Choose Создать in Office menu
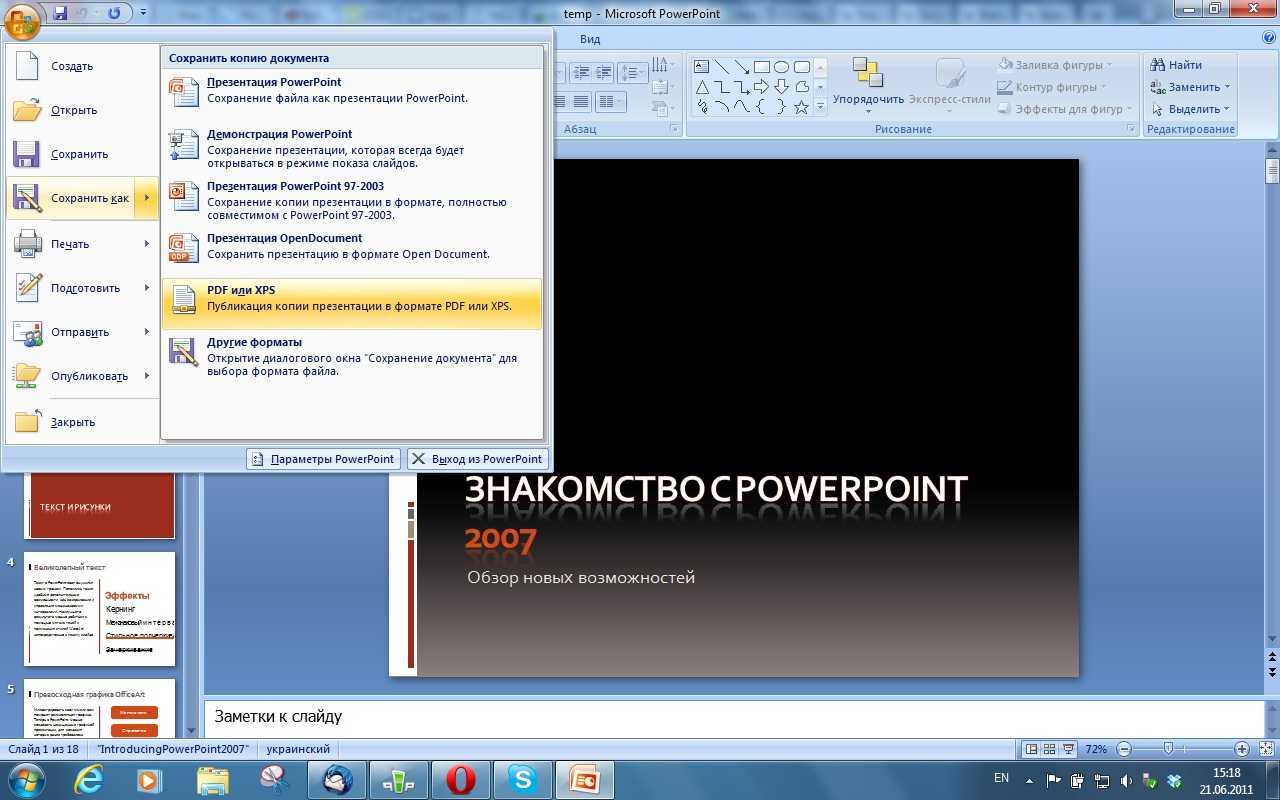 coord(82,66)
